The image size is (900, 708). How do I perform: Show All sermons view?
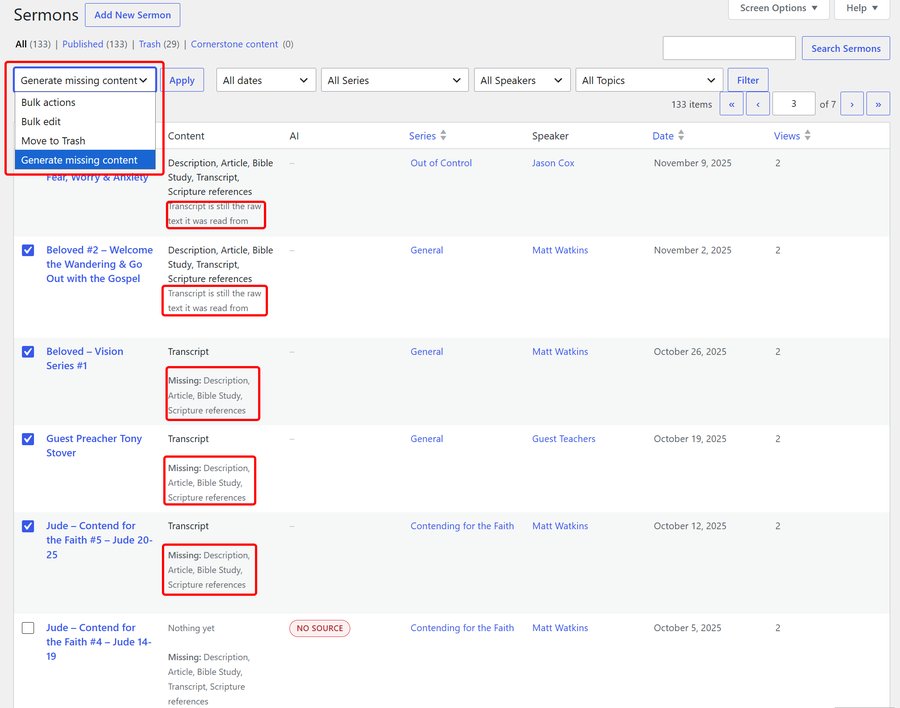click(x=21, y=44)
